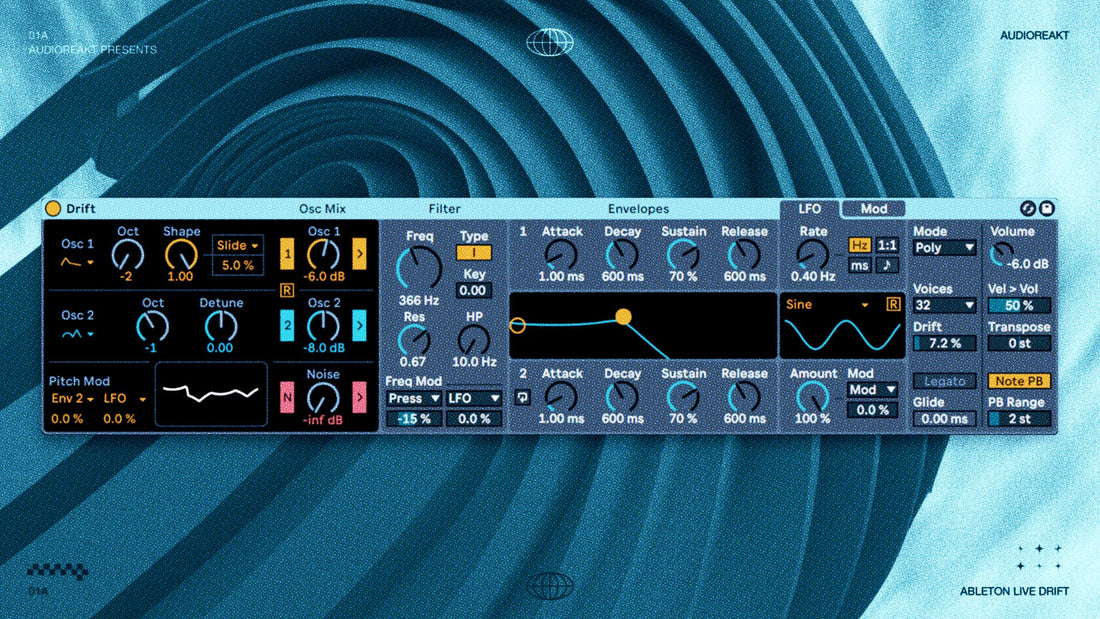The height and width of the screenshot is (619, 1100).
Task: Click the HP filter knob
Action: pos(474,340)
